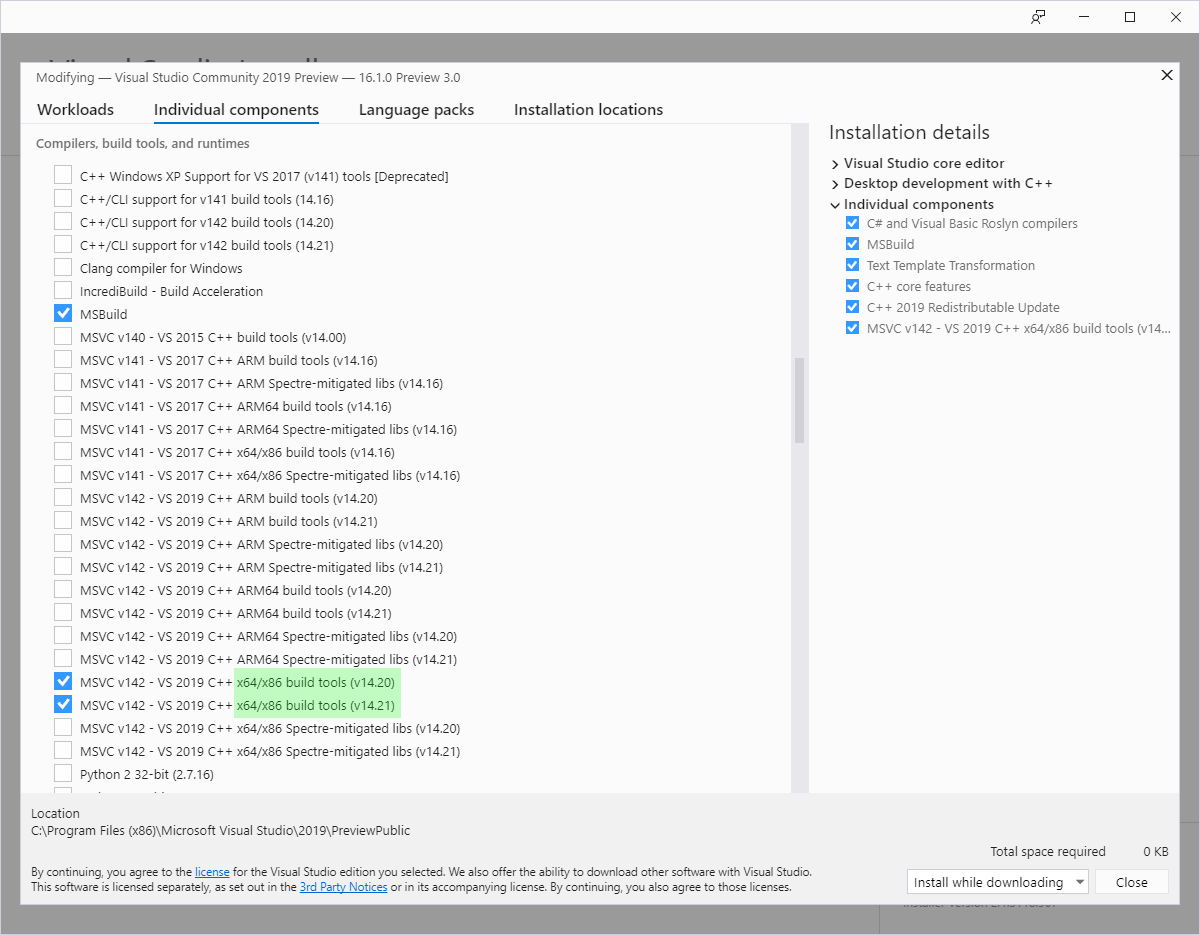Click the installation Location path text

[x=221, y=830]
